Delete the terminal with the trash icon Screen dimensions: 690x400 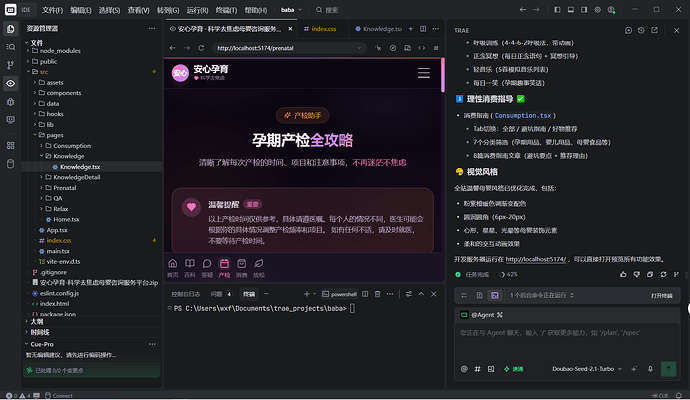click(378, 294)
